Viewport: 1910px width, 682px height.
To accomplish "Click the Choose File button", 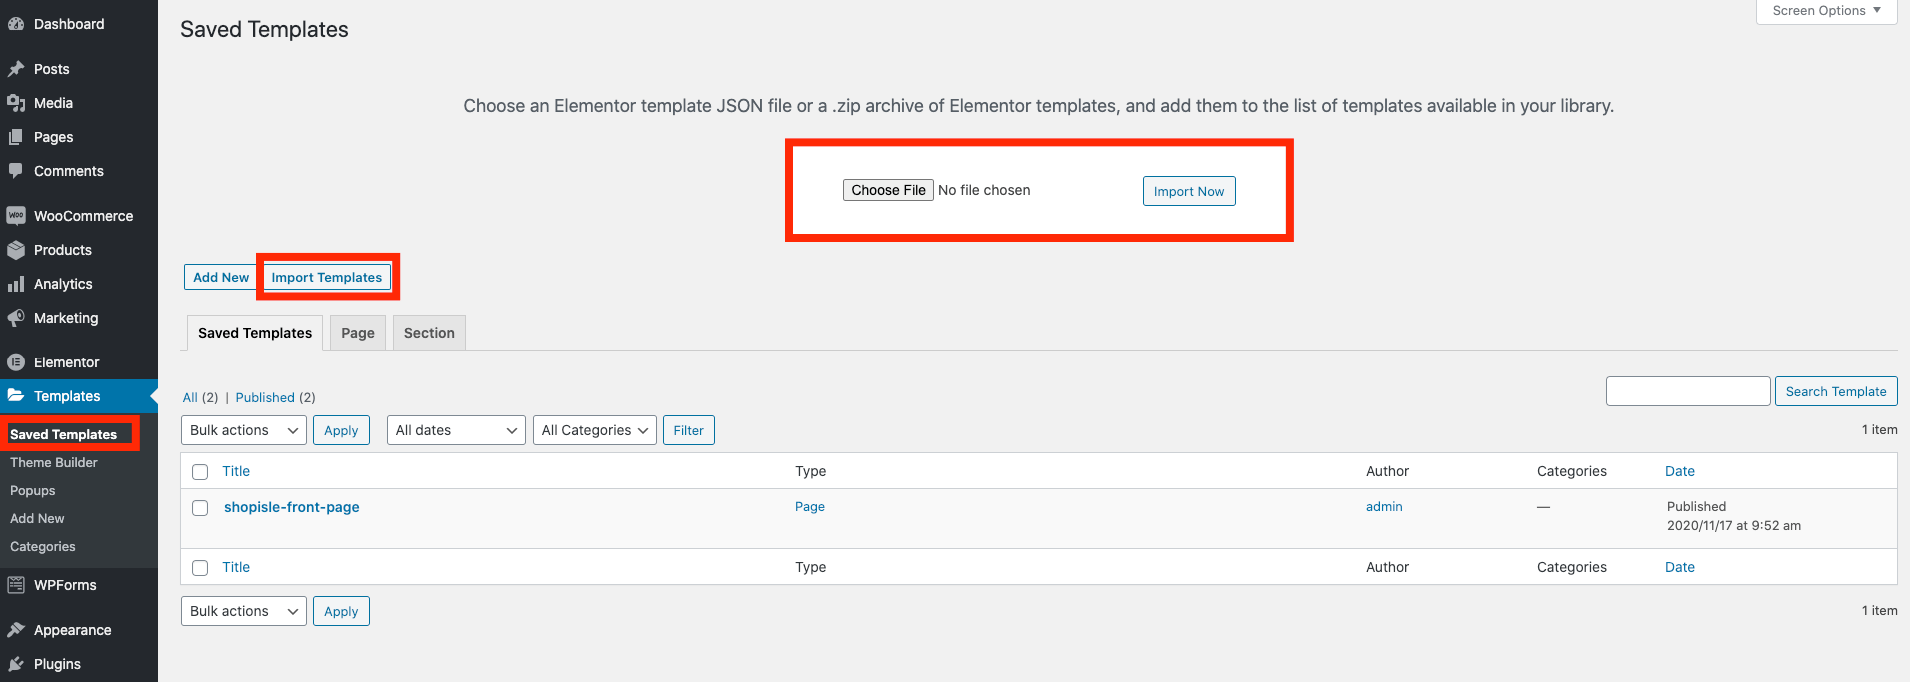I will [888, 190].
